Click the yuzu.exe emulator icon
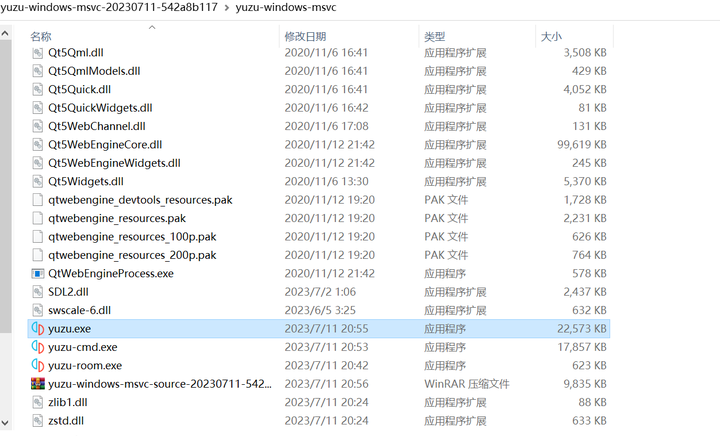This screenshot has width=720, height=436. pyautogui.click(x=38, y=329)
